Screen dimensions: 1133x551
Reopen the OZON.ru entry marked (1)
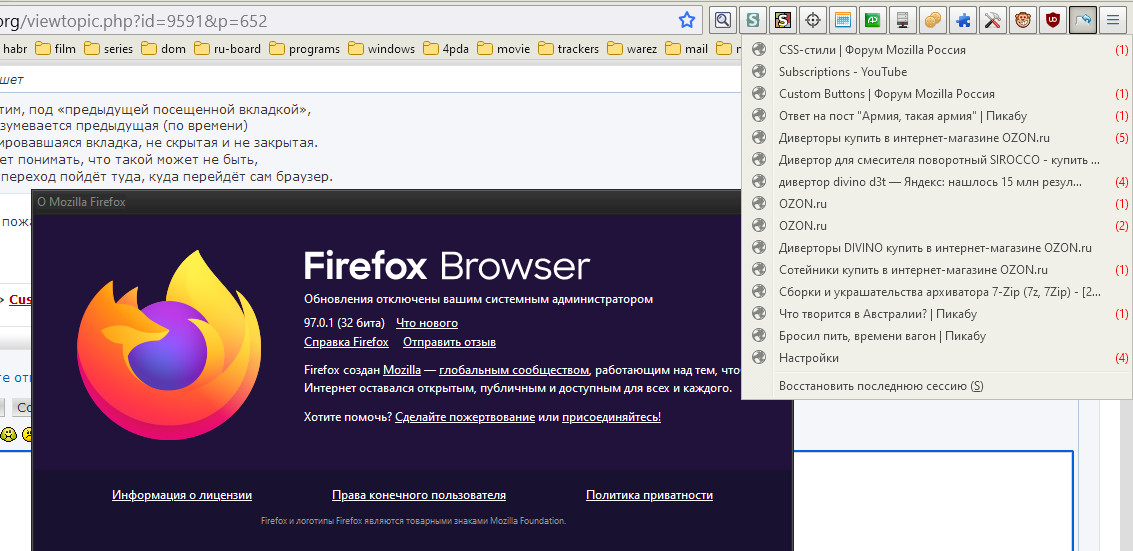[x=937, y=204]
